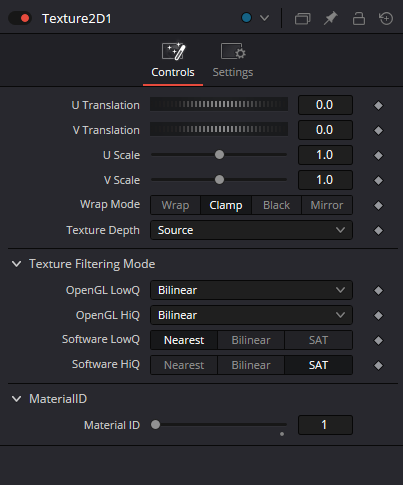Add keyframe for U Translation
The height and width of the screenshot is (485, 403).
[x=378, y=105]
